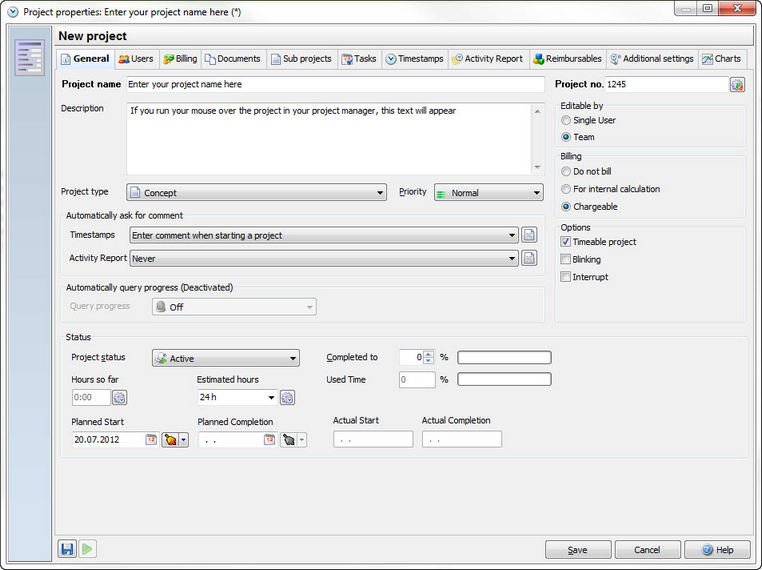Click the generate project number icon
This screenshot has height=570, width=762.
[737, 85]
